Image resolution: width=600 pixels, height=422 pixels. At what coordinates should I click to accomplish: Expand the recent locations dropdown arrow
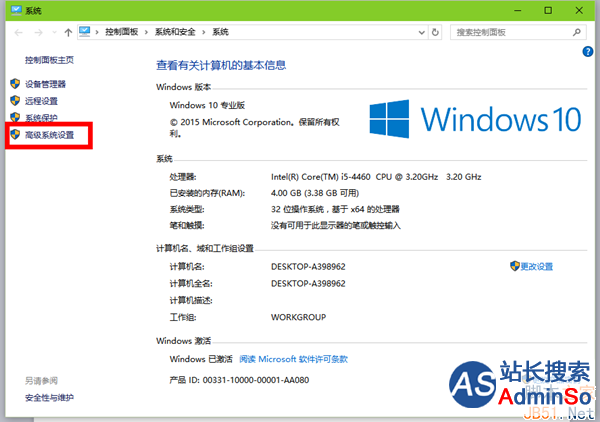(52, 33)
